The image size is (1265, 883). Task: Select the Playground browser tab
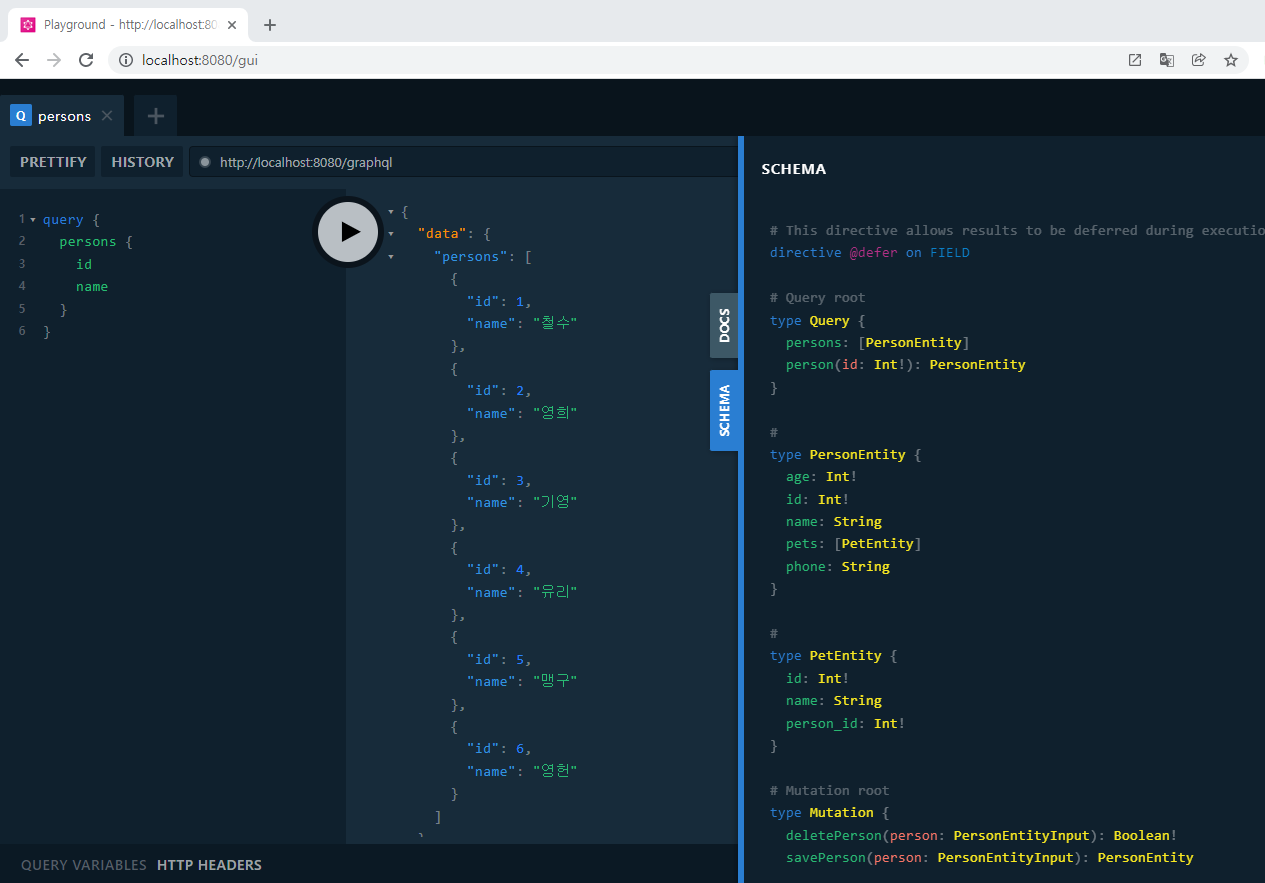tap(128, 25)
